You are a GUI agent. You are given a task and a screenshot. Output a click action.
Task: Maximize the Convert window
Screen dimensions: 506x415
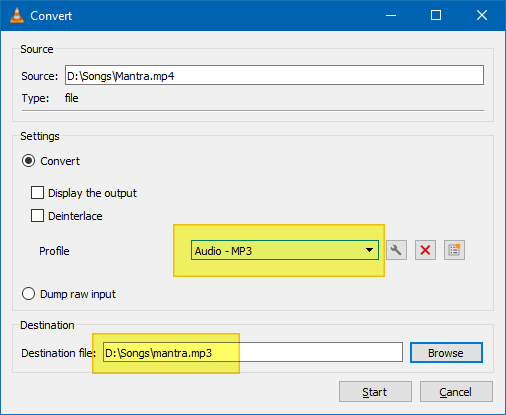436,15
